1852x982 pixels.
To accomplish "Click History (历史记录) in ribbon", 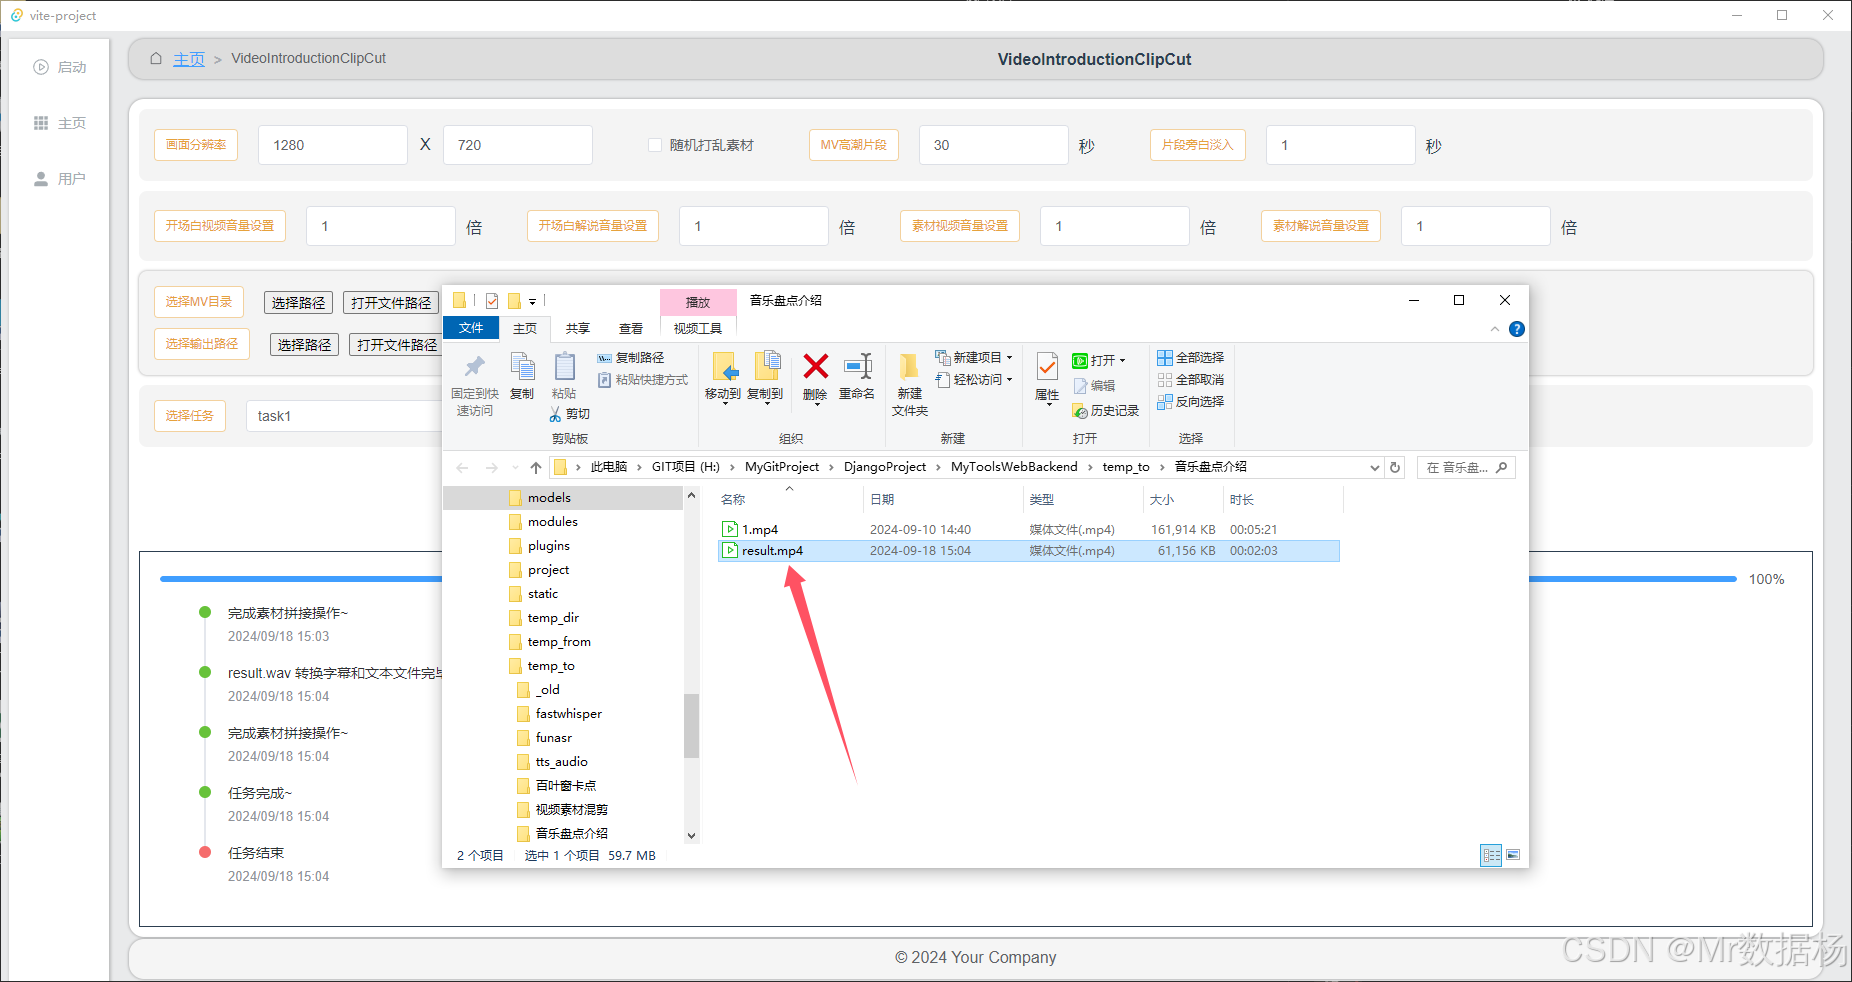I will 1105,411.
